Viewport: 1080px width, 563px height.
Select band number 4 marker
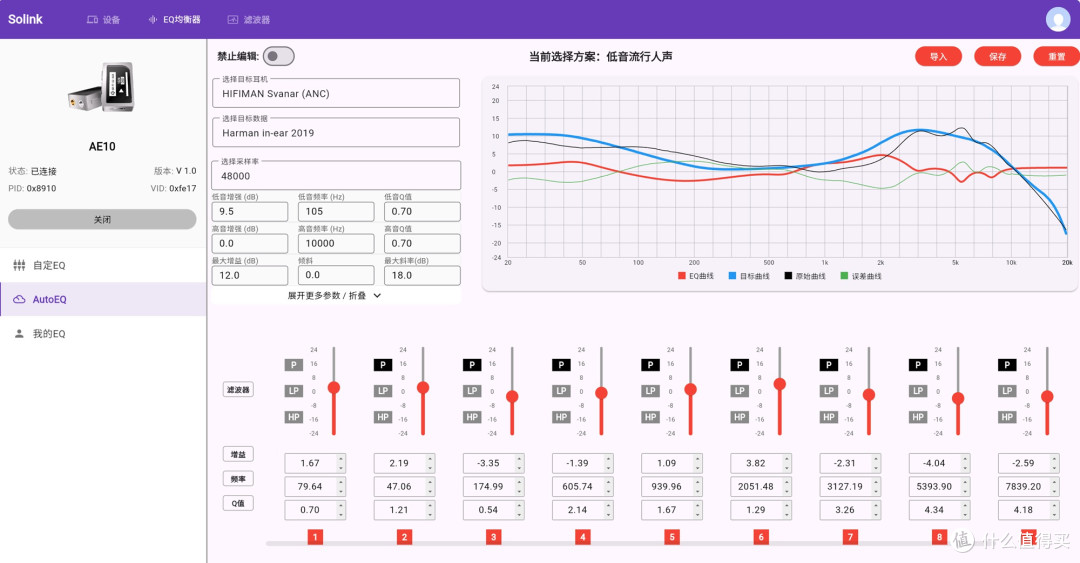click(x=583, y=537)
